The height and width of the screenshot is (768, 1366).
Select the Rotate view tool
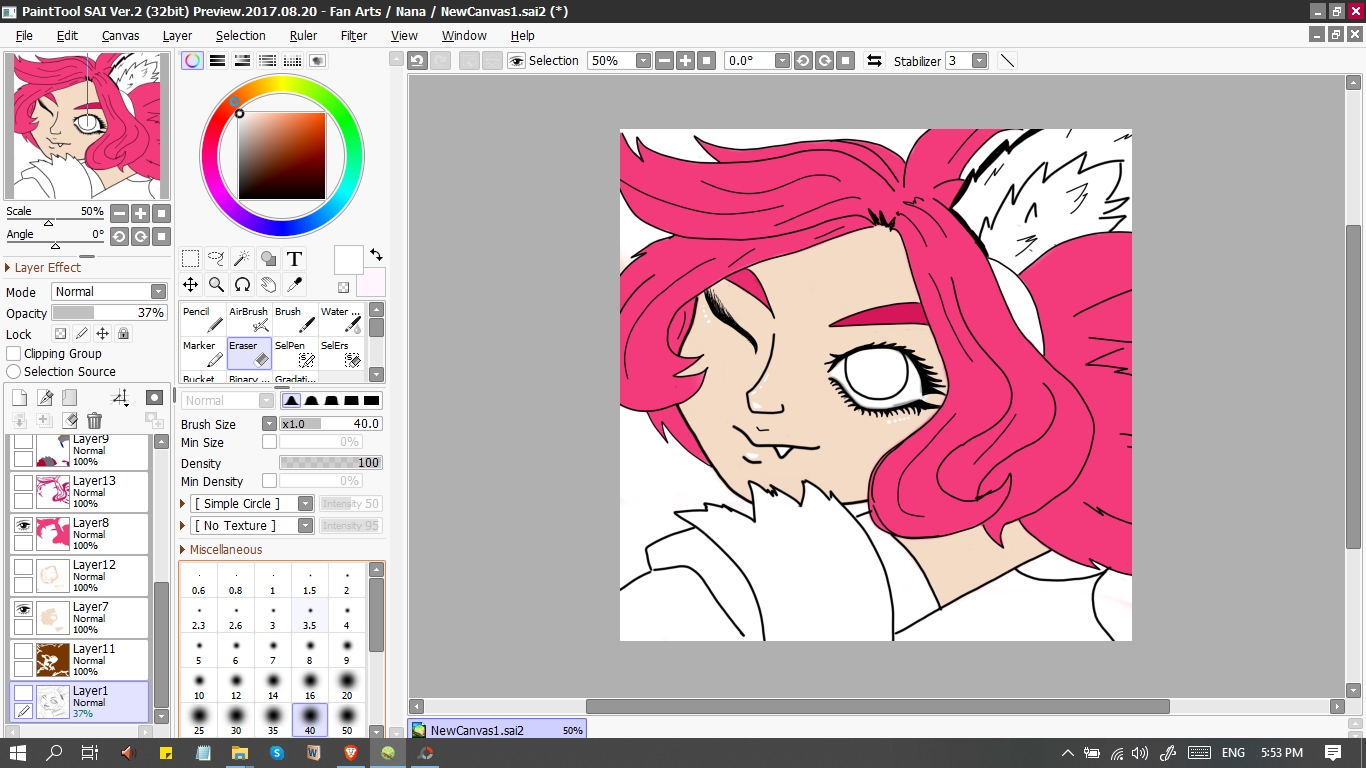click(x=242, y=285)
